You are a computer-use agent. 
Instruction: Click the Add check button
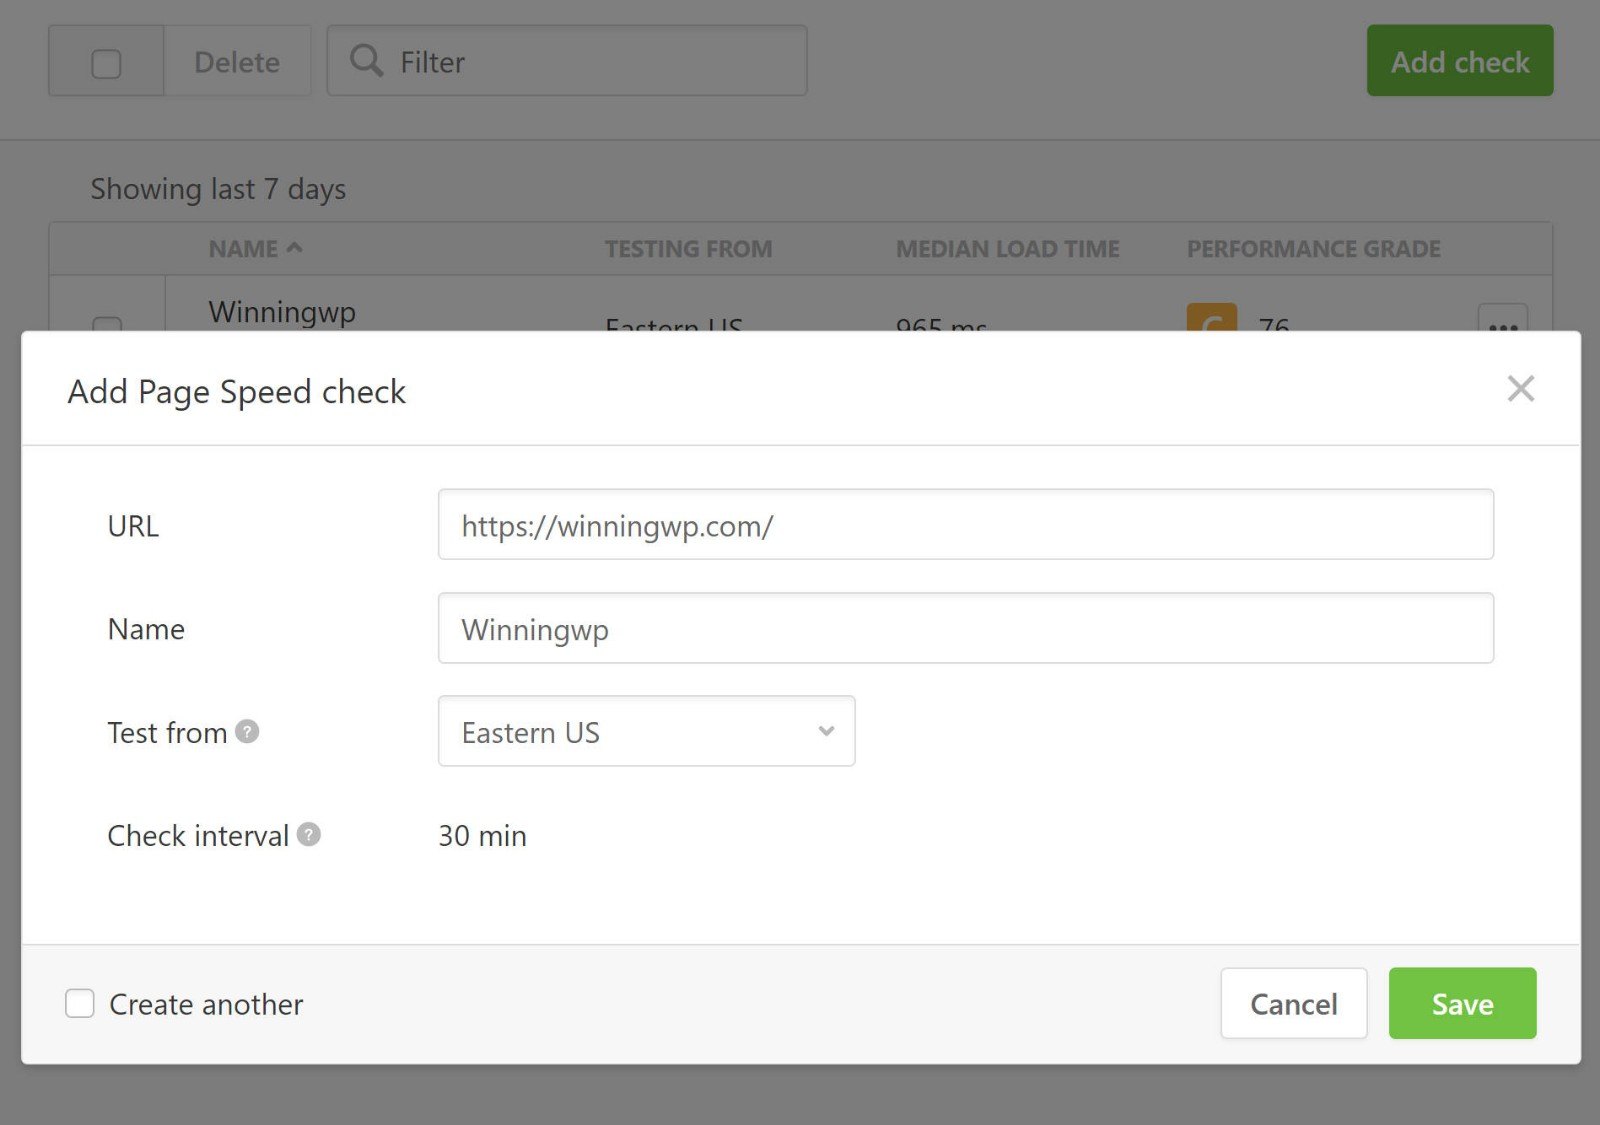(1460, 61)
